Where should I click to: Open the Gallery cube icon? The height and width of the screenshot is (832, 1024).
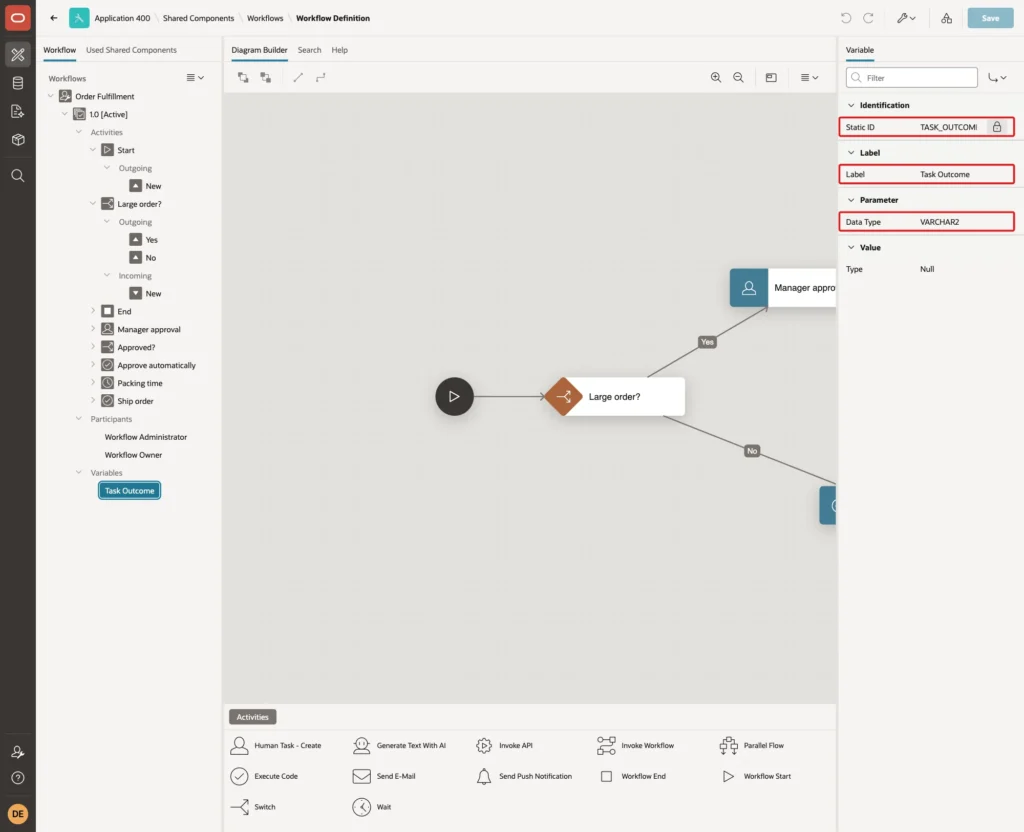click(x=18, y=140)
